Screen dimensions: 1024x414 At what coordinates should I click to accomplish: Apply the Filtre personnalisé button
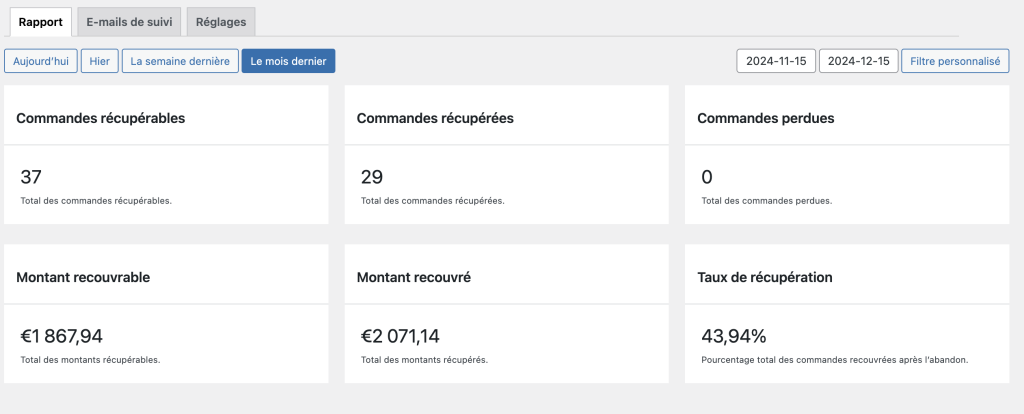pos(955,61)
